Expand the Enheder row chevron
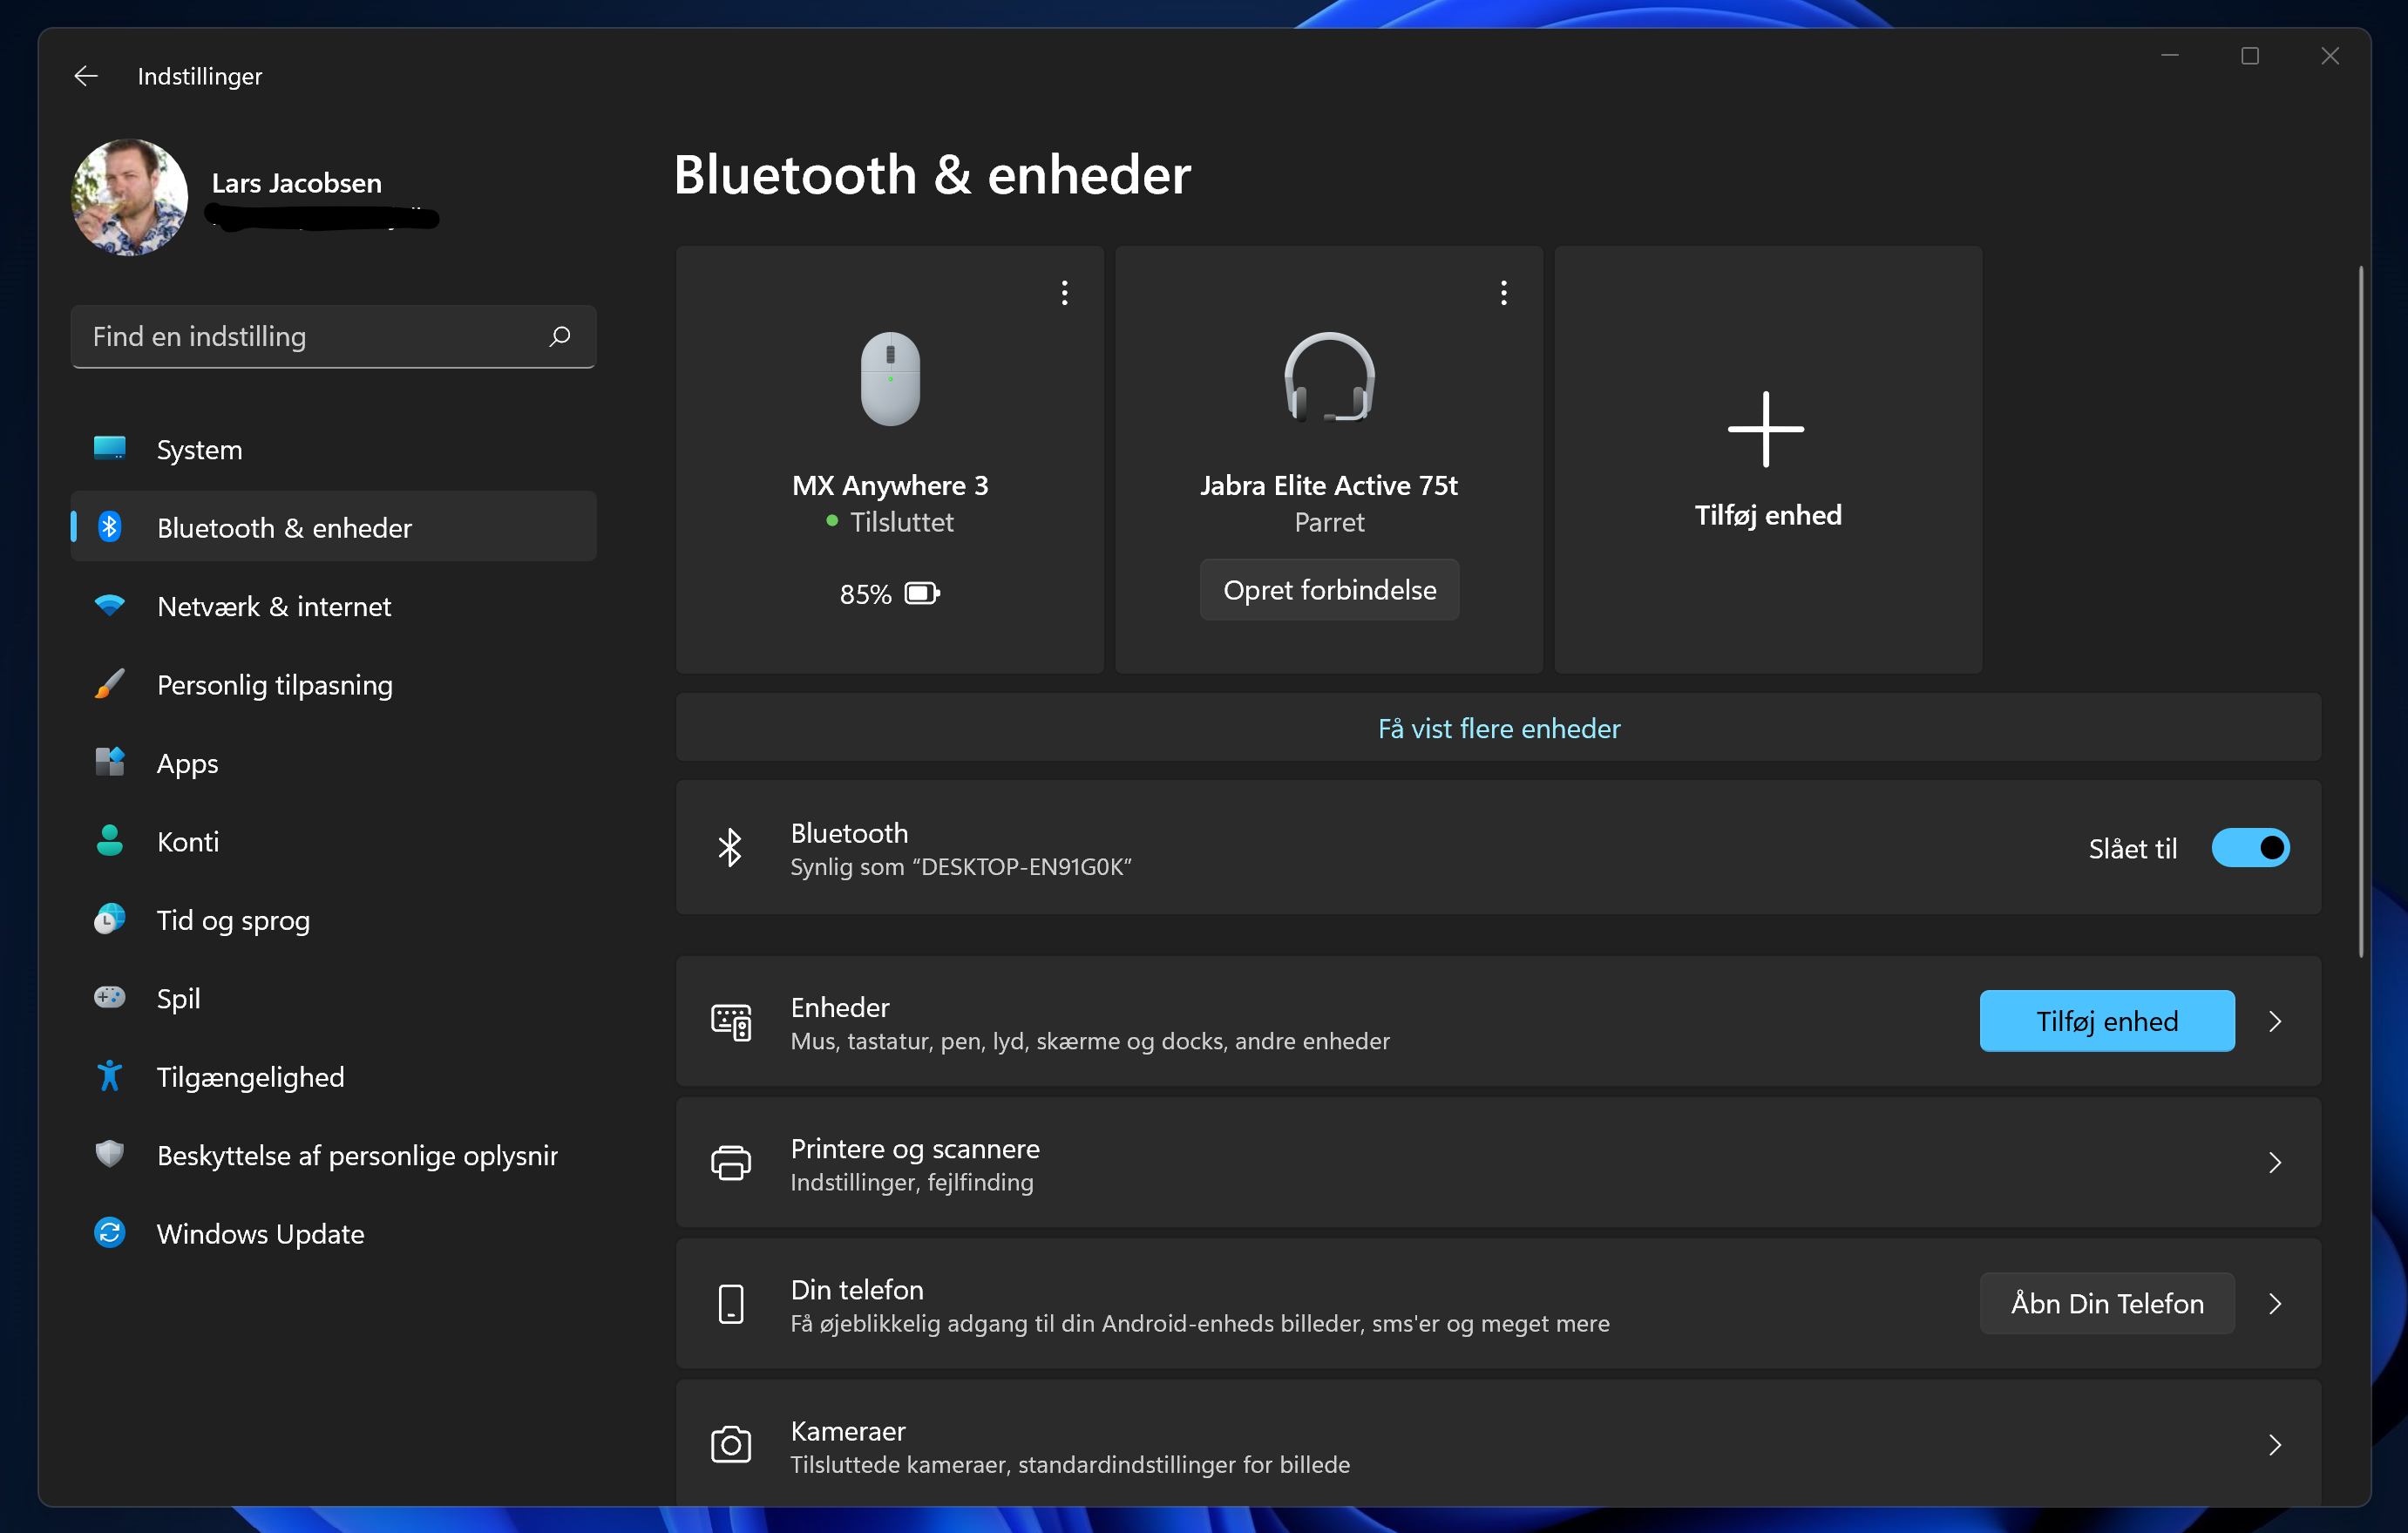Viewport: 2408px width, 1533px height. coord(2275,1021)
